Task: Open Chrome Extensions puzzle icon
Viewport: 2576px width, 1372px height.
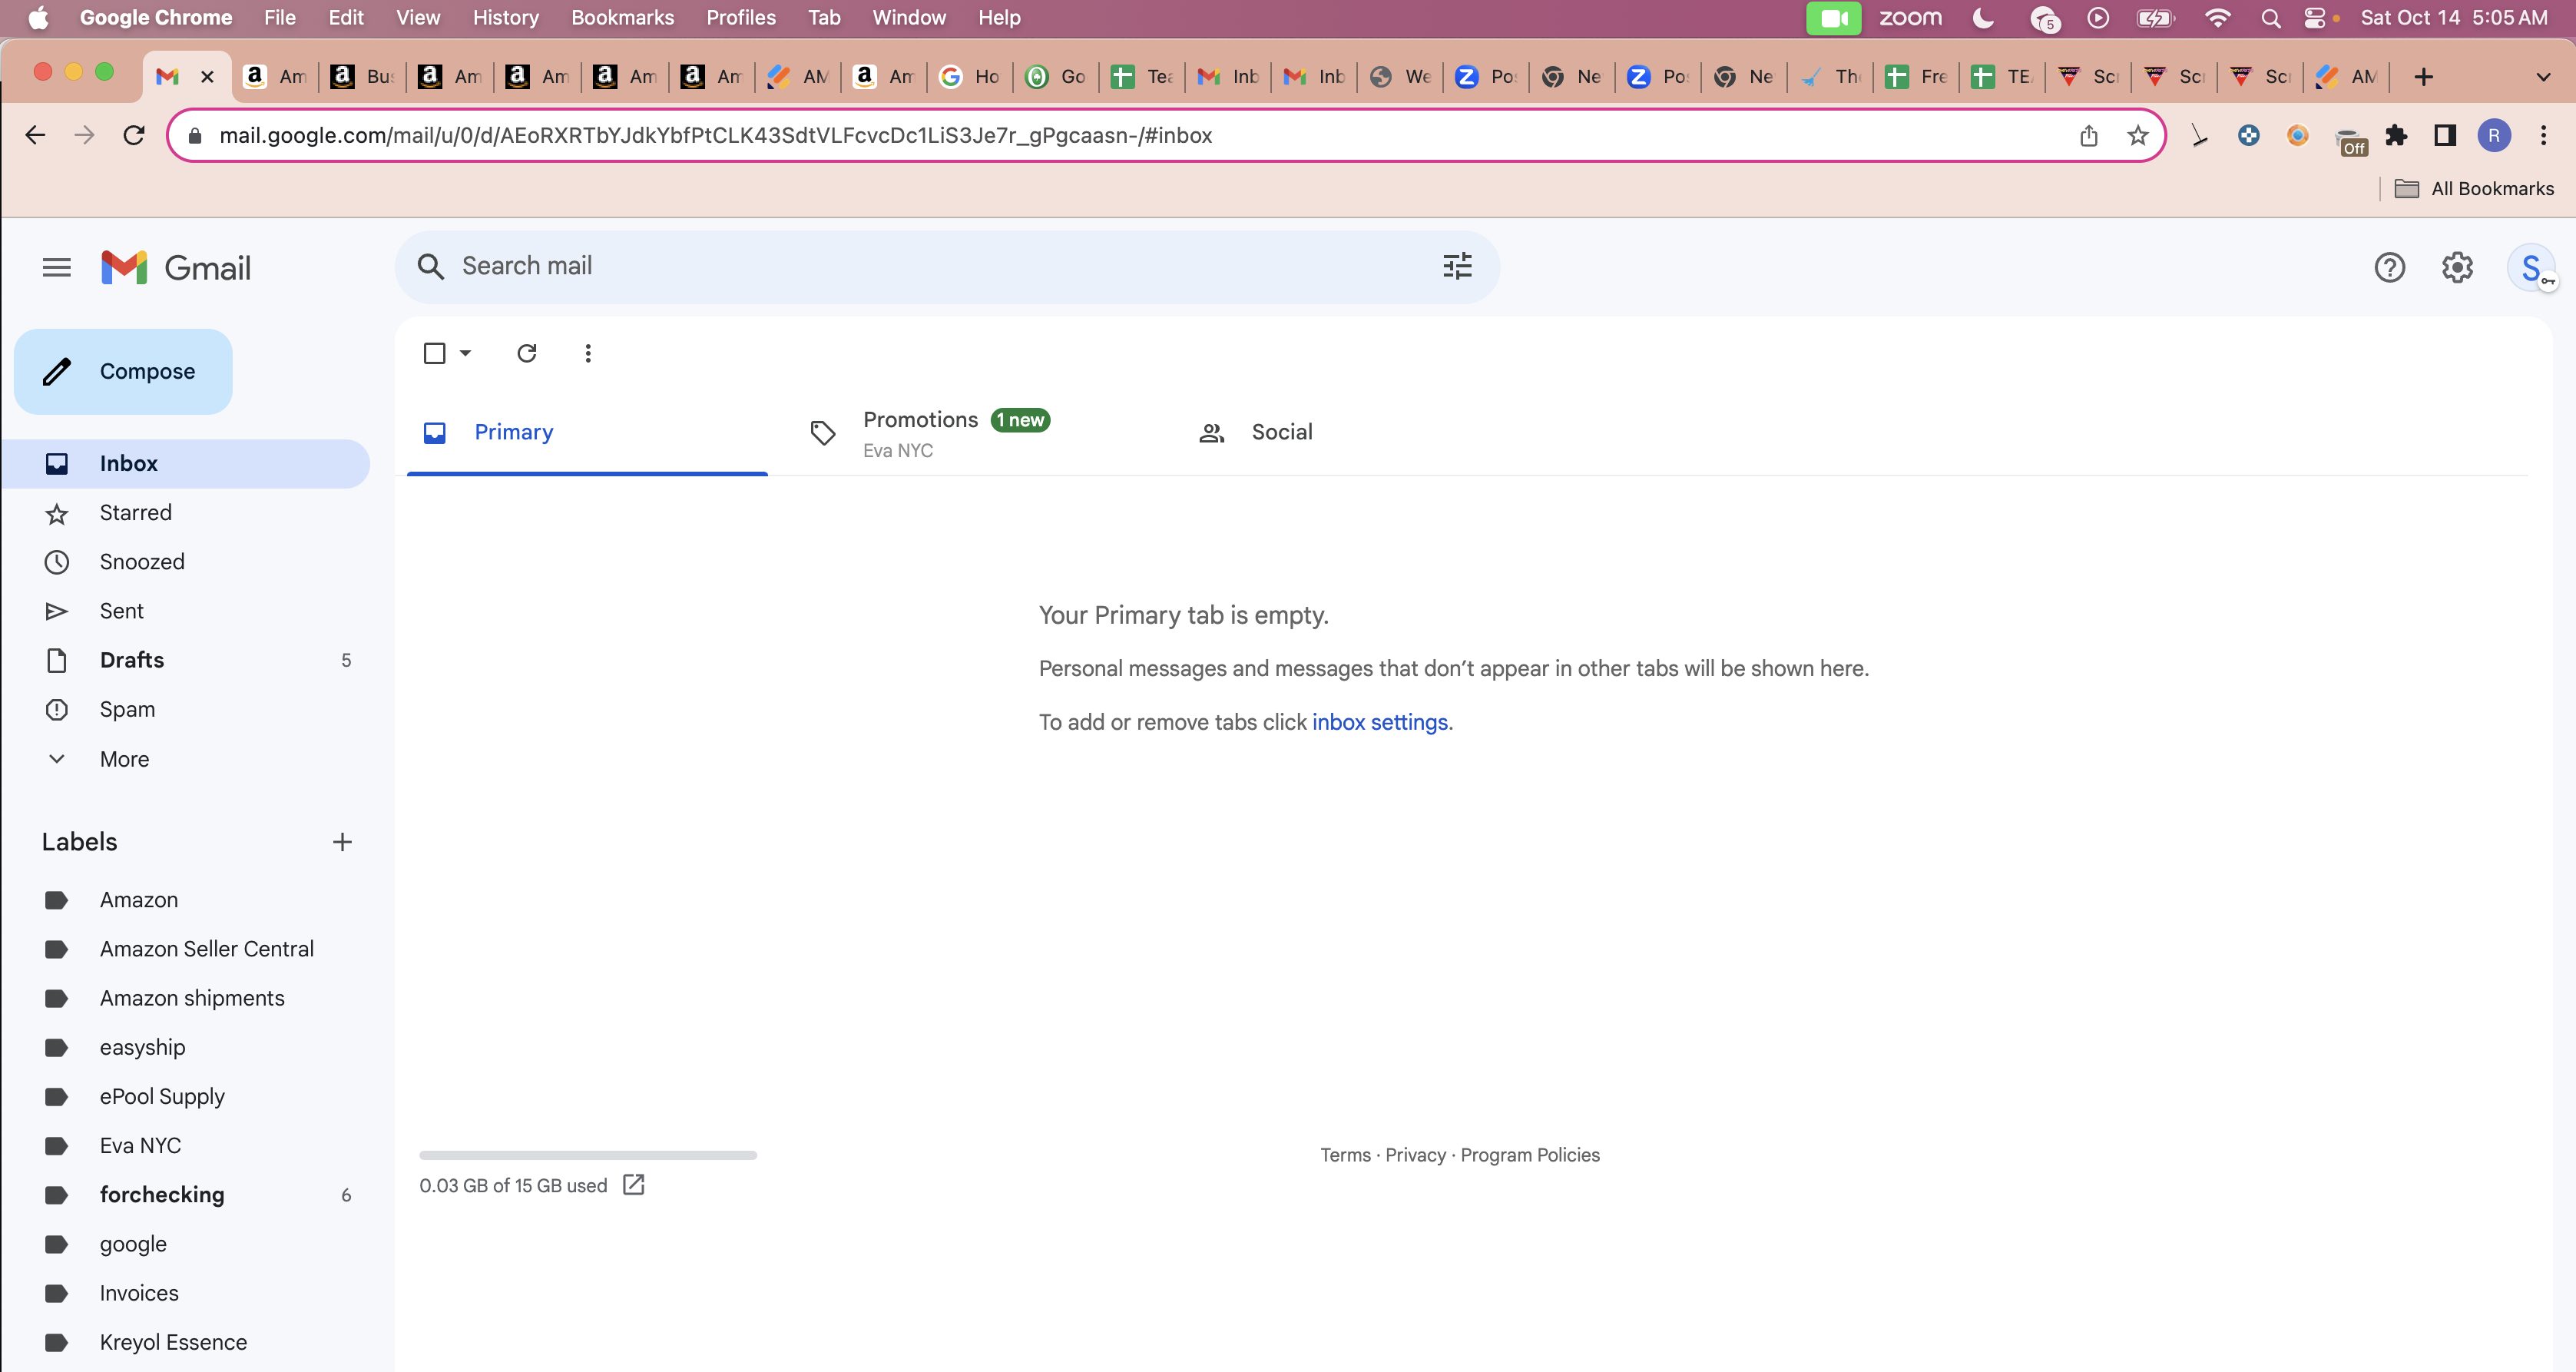Action: 2396,135
